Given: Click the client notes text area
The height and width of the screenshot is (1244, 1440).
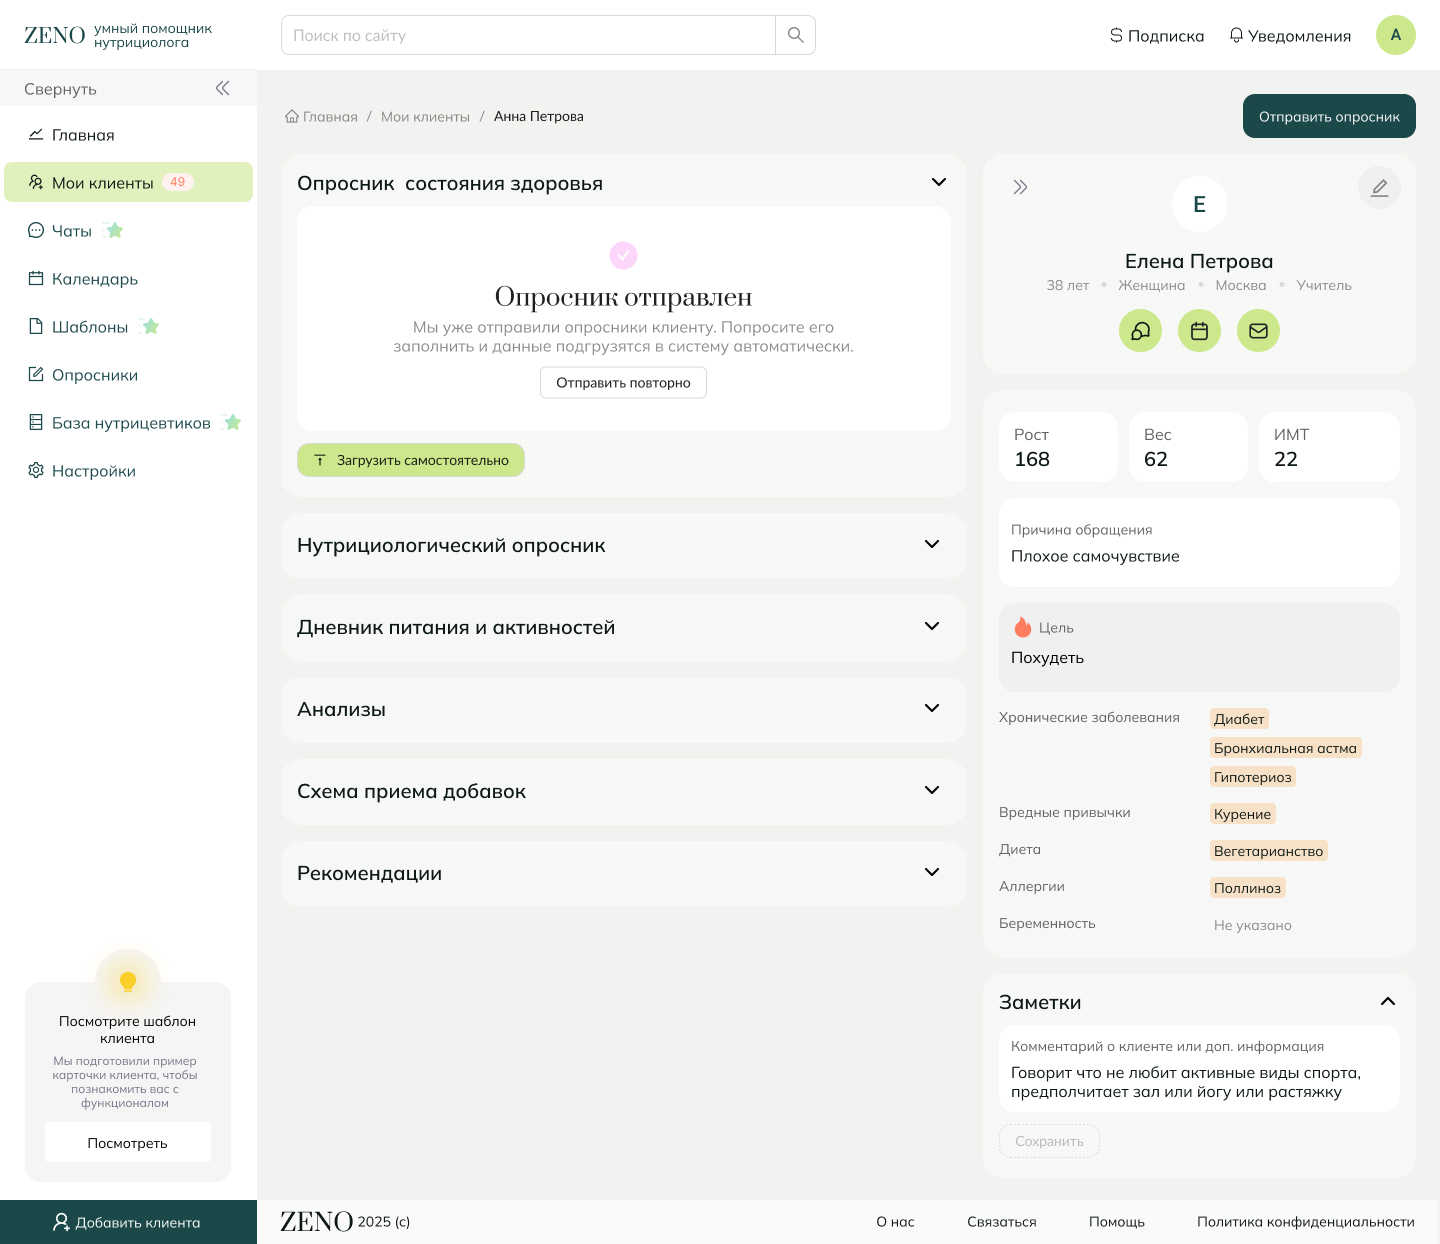Looking at the screenshot, I should (x=1199, y=1068).
